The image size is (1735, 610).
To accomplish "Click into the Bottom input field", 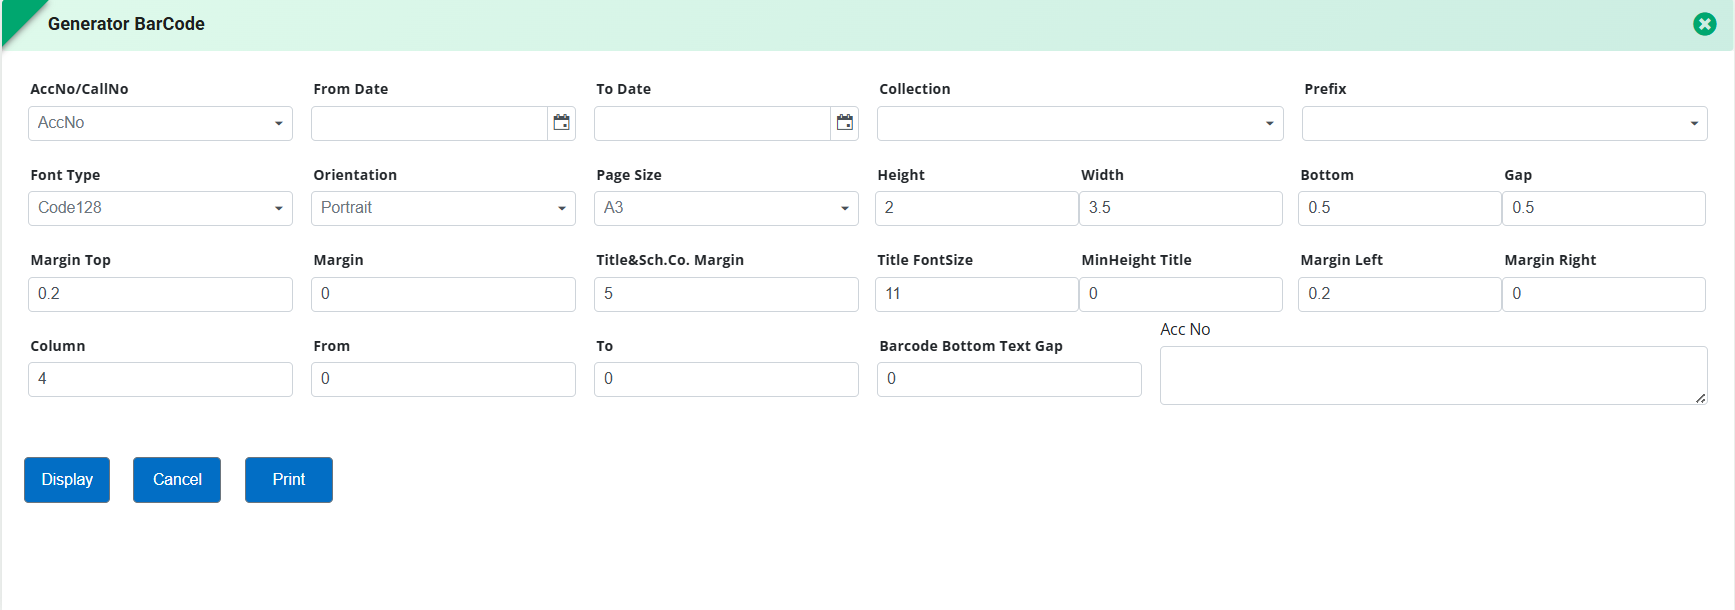I will pos(1400,208).
